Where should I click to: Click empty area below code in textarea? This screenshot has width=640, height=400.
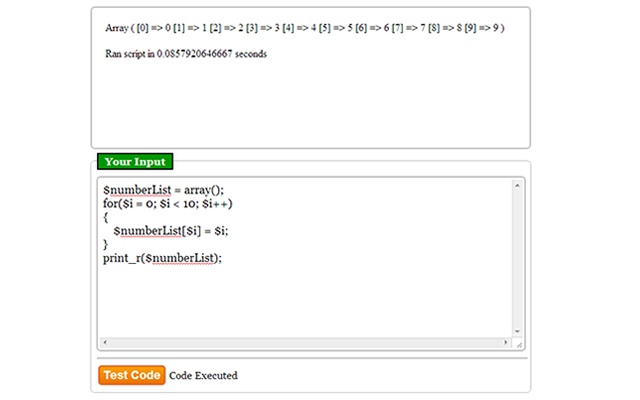pos(300,300)
